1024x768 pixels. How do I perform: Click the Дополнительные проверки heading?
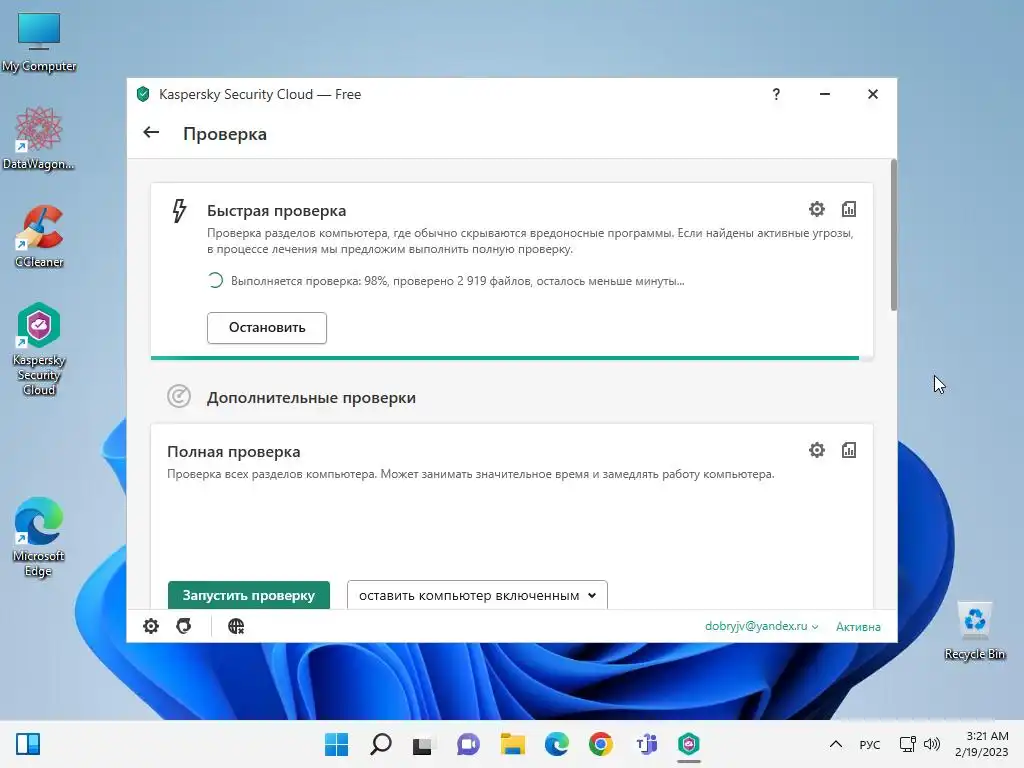(311, 398)
